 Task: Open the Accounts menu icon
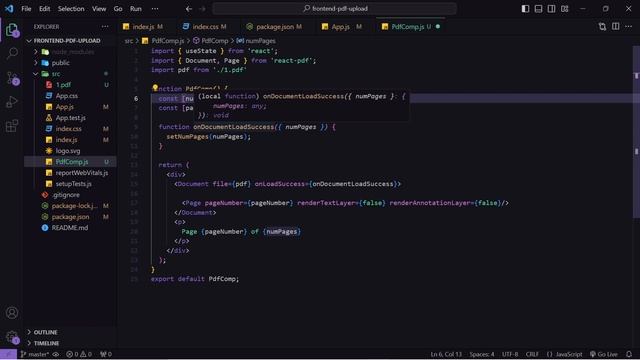[x=12, y=313]
